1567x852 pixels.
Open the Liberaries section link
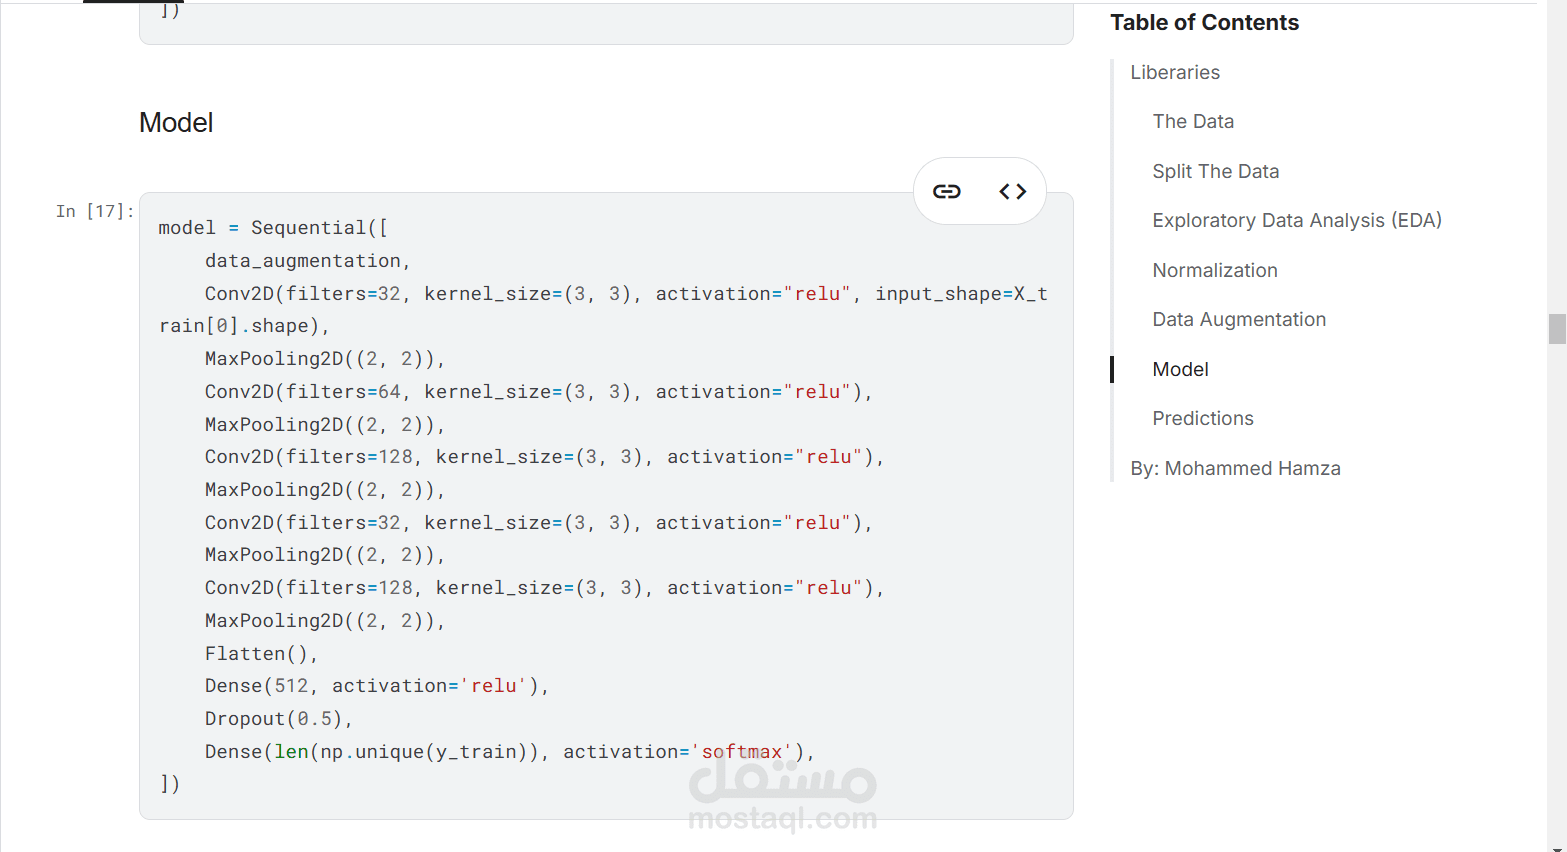[x=1174, y=72]
